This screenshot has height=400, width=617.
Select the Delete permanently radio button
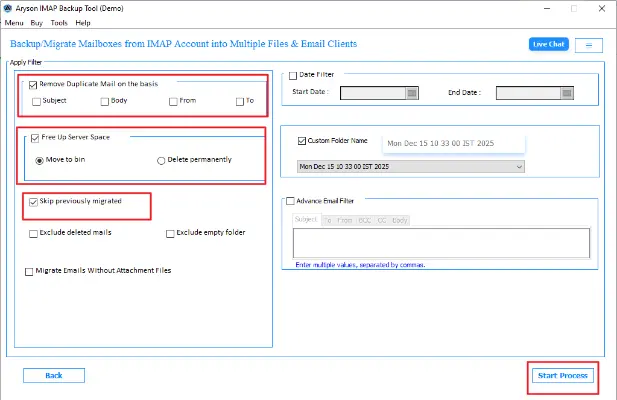(161, 160)
